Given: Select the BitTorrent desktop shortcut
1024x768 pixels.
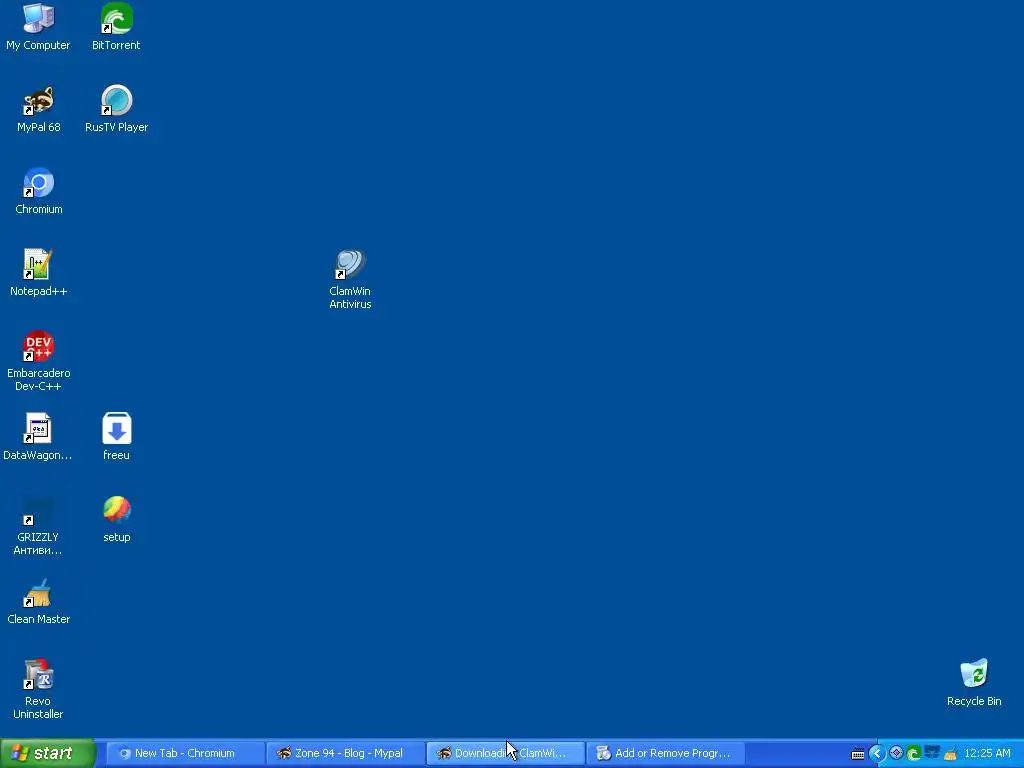Looking at the screenshot, I should [116, 27].
